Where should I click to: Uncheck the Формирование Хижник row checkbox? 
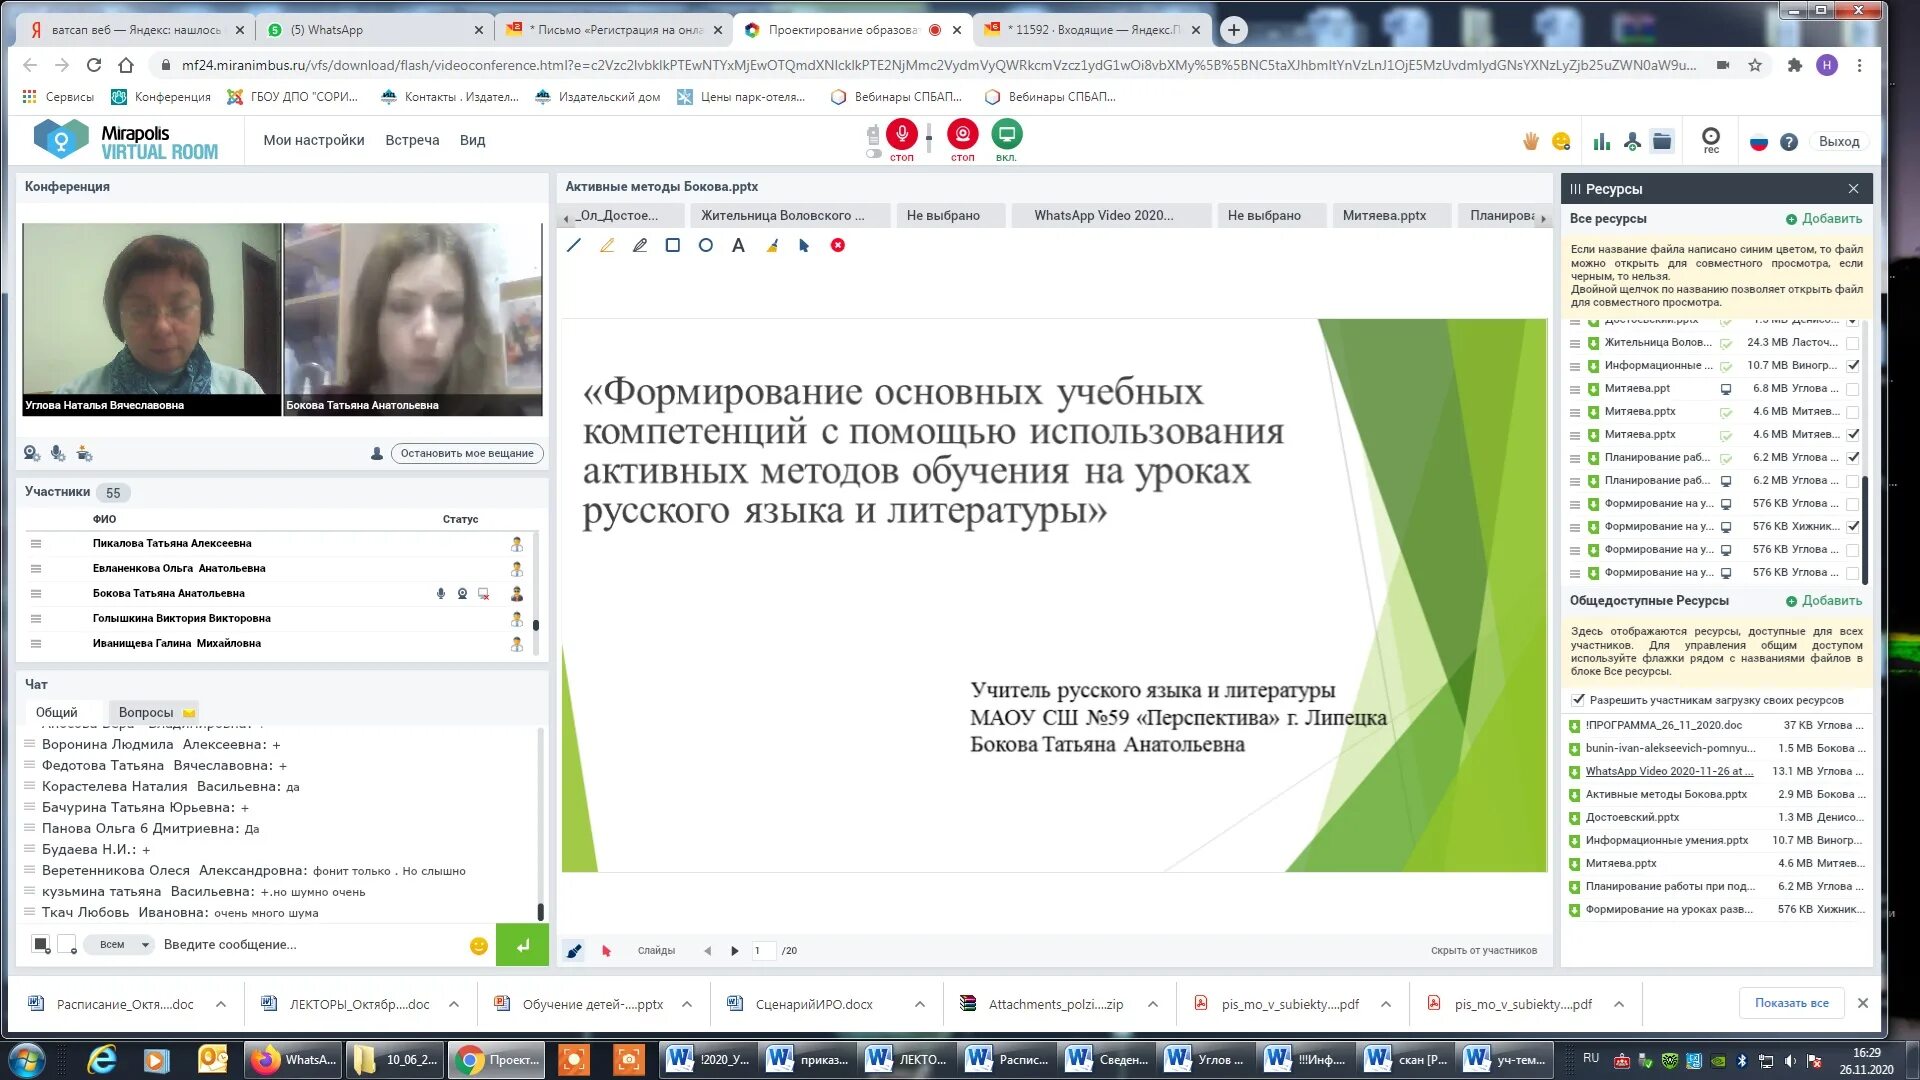[x=1853, y=526]
